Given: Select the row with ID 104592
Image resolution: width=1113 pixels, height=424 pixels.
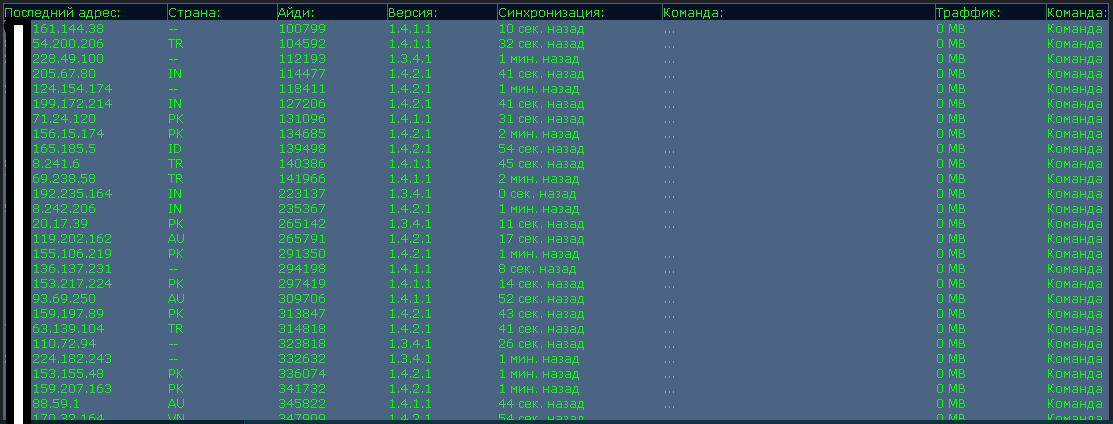Looking at the screenshot, I should pyautogui.click(x=302, y=44).
